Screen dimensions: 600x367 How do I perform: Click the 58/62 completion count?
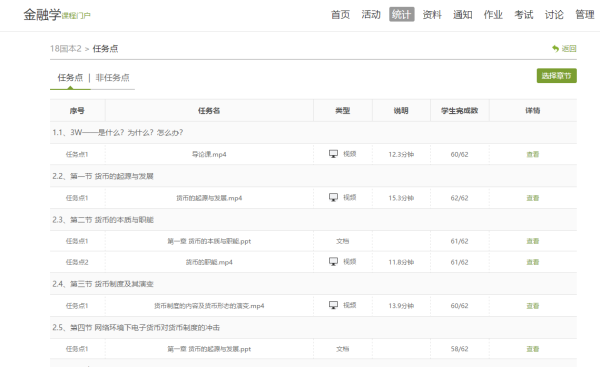pos(459,349)
